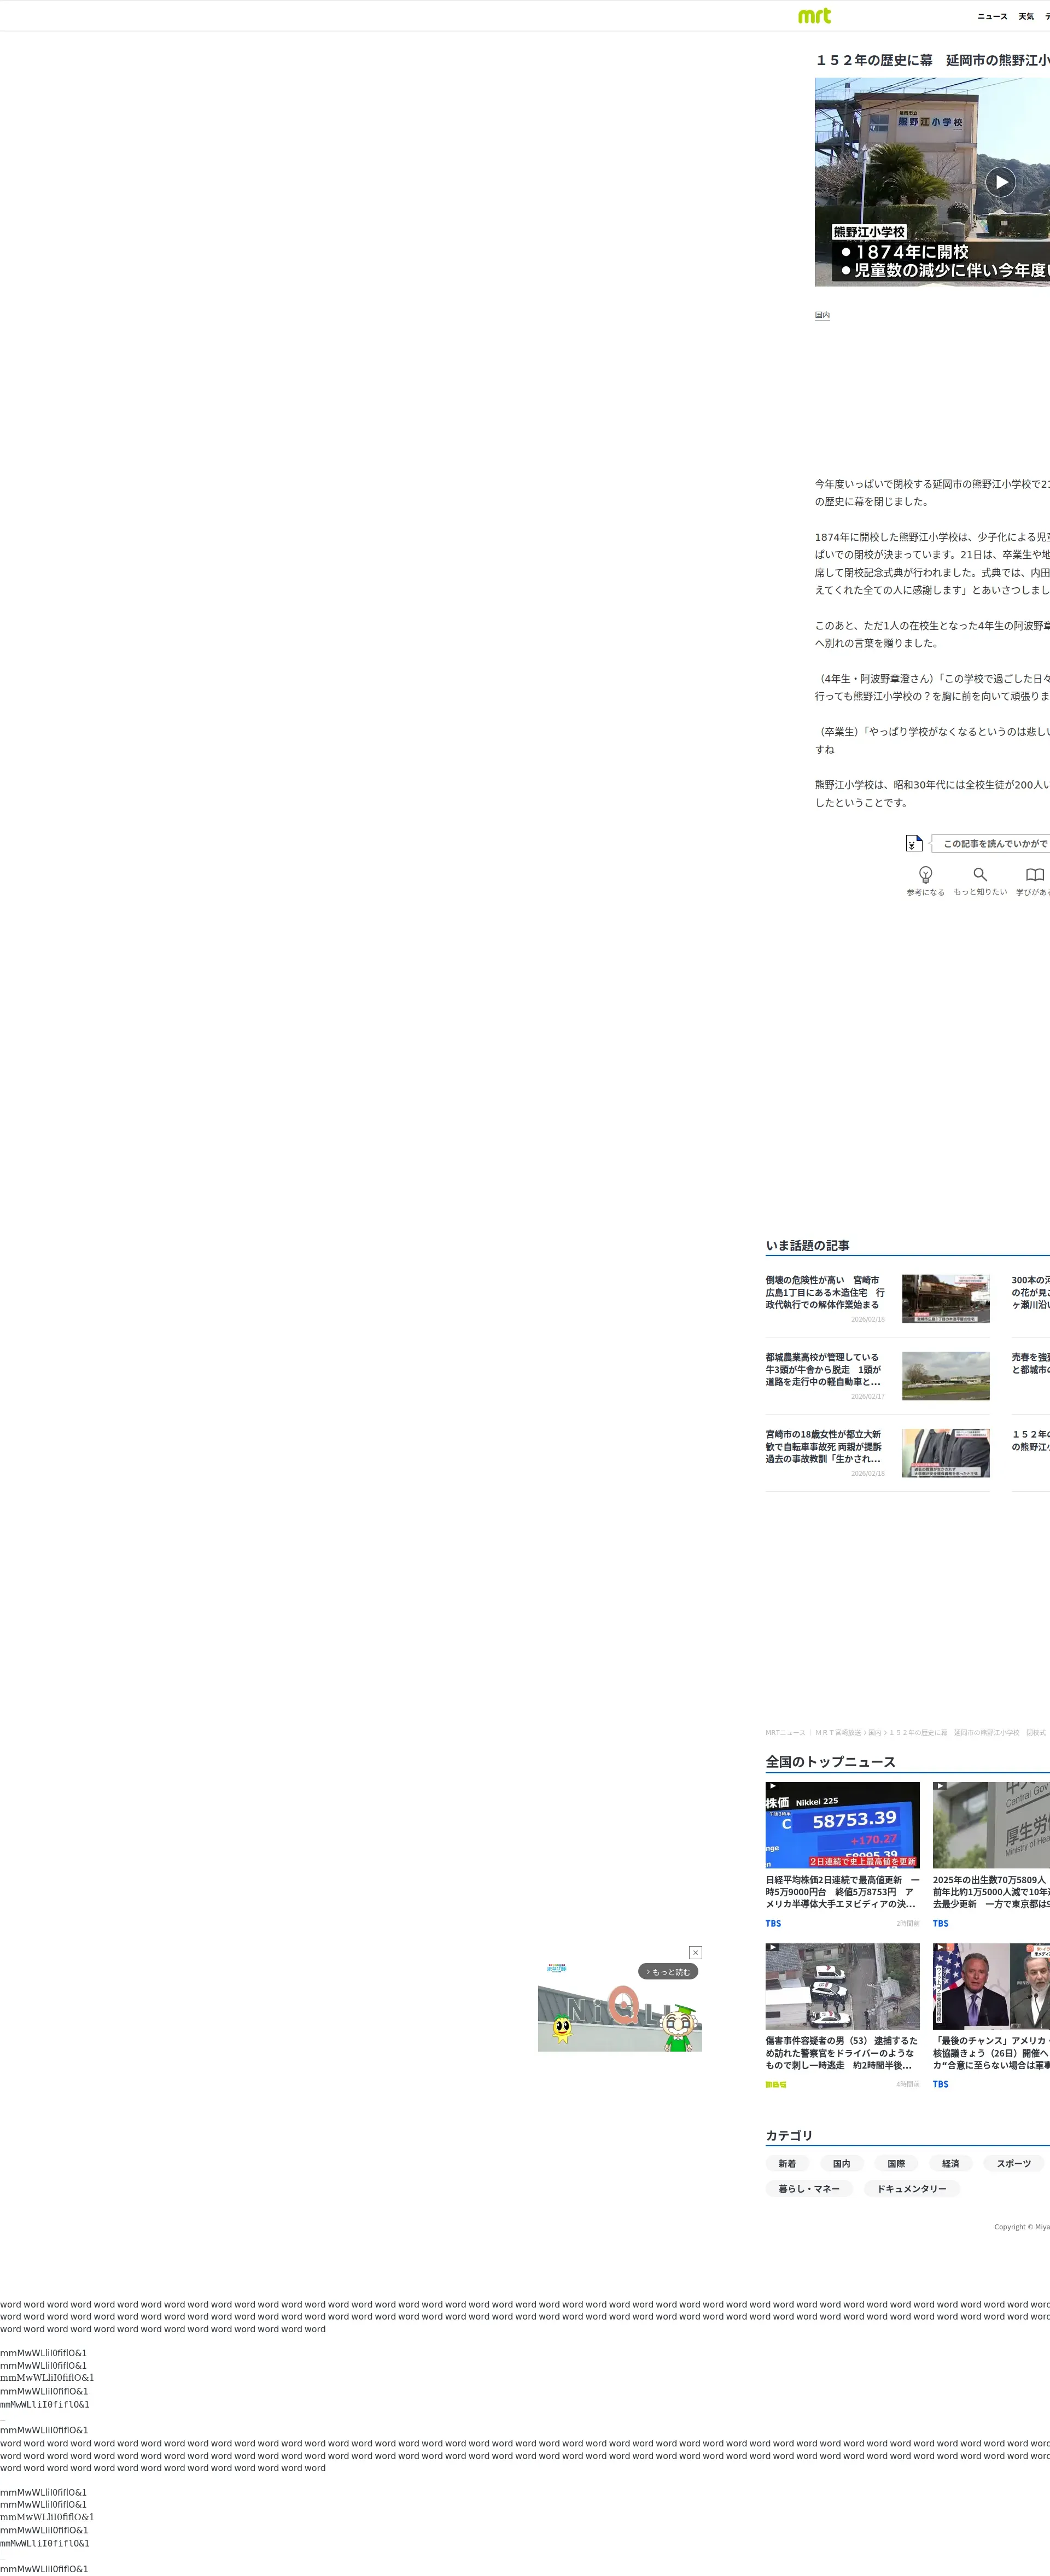Play the Nikkei 225 stock news video thumbnail

[x=842, y=1824]
